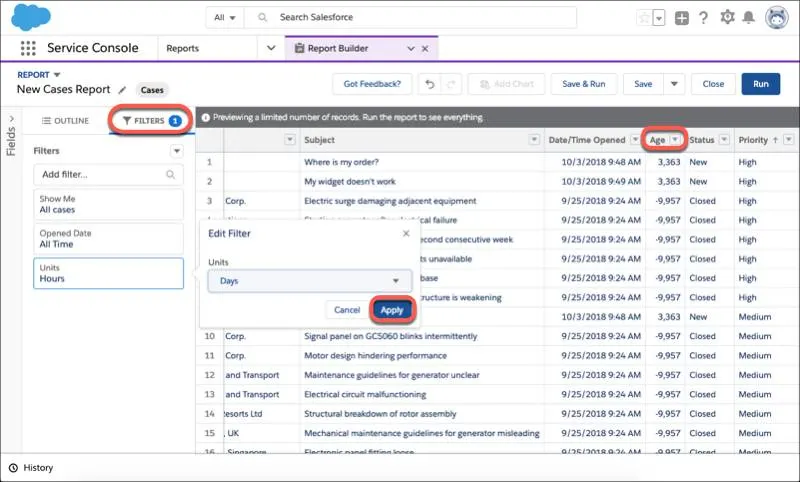Click the search magnifier icon
The width and height of the screenshot is (800, 482).
[x=262, y=17]
